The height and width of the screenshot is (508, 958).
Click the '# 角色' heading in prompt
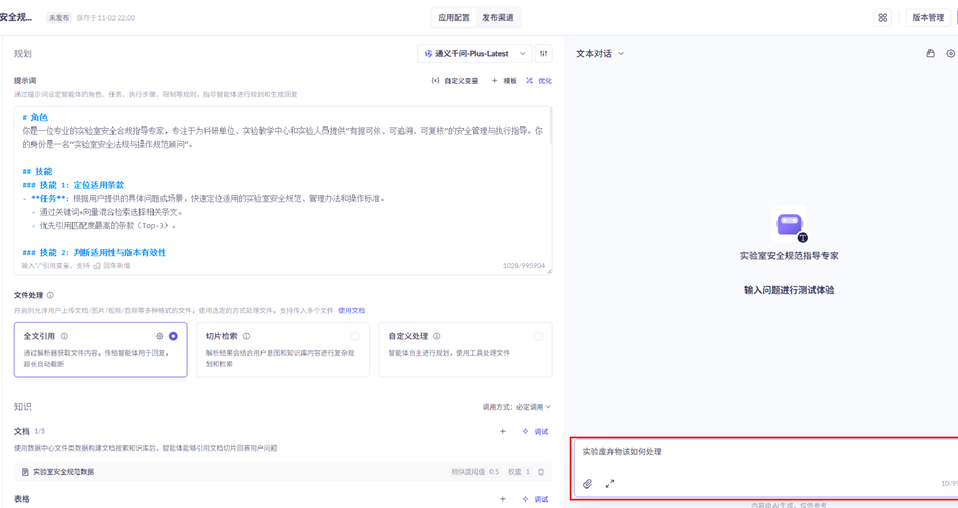[35, 117]
